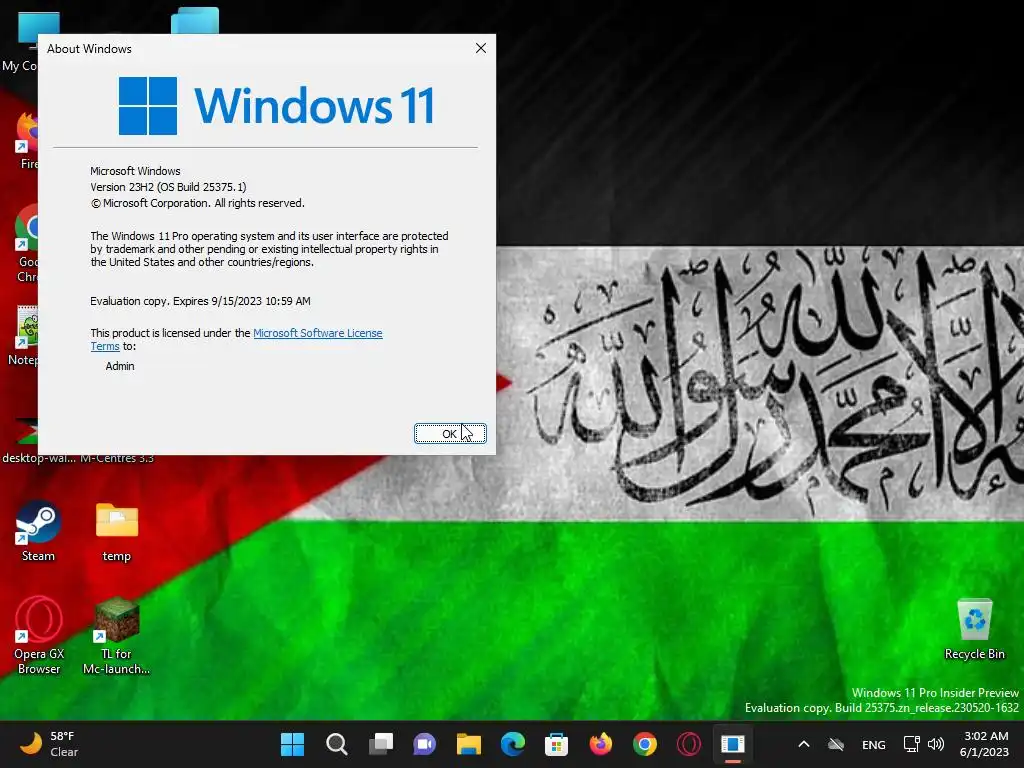The height and width of the screenshot is (768, 1024).
Task: Open clock and calendar showing 3:02 AM
Action: tap(986, 744)
